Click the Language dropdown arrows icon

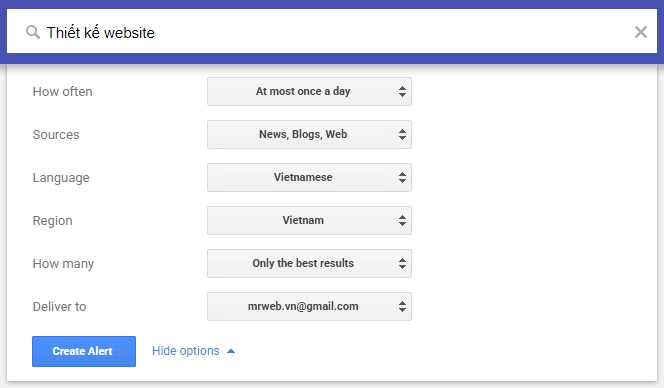click(402, 177)
